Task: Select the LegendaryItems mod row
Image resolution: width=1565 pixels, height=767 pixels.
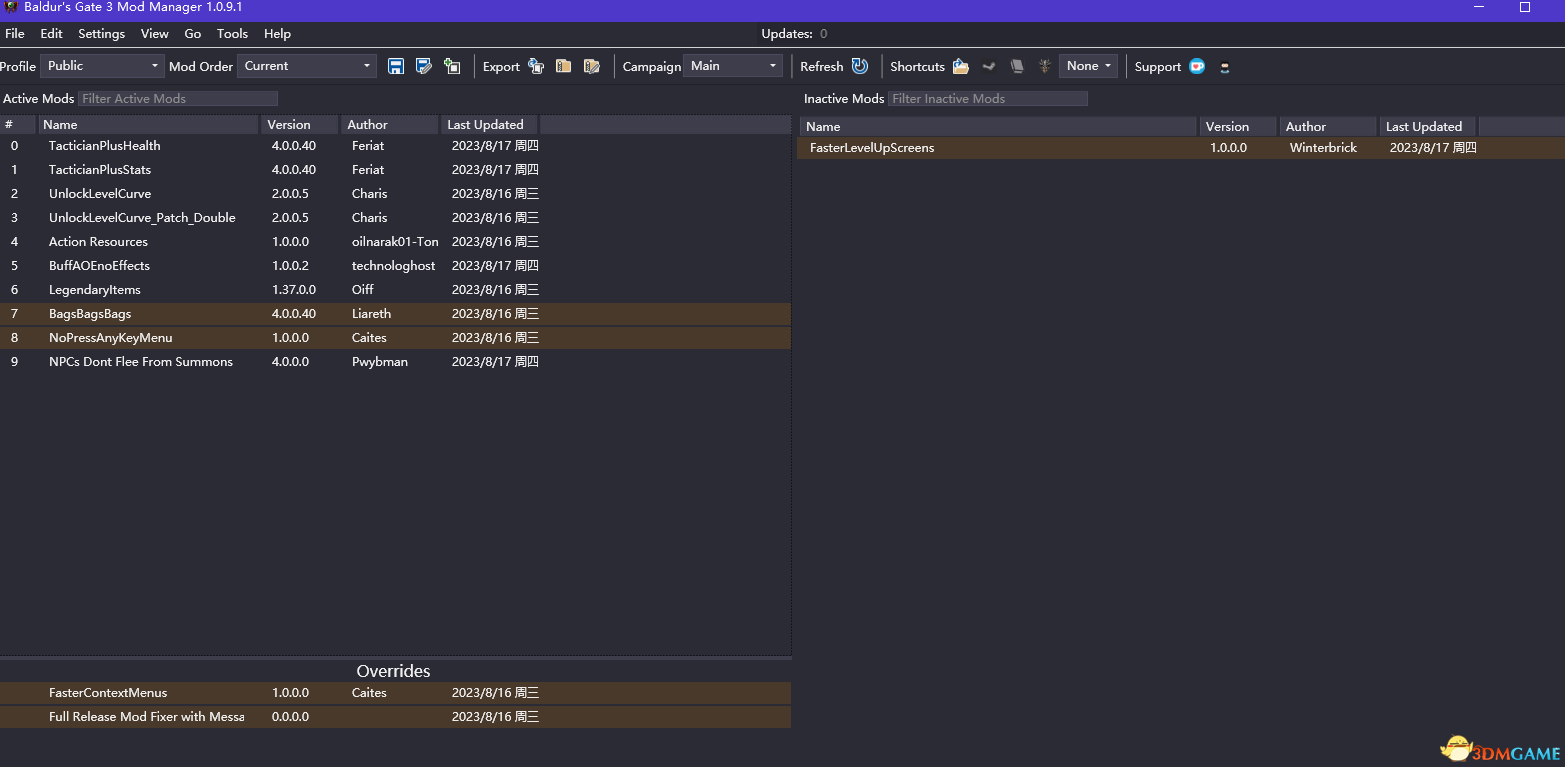Action: [x=95, y=290]
